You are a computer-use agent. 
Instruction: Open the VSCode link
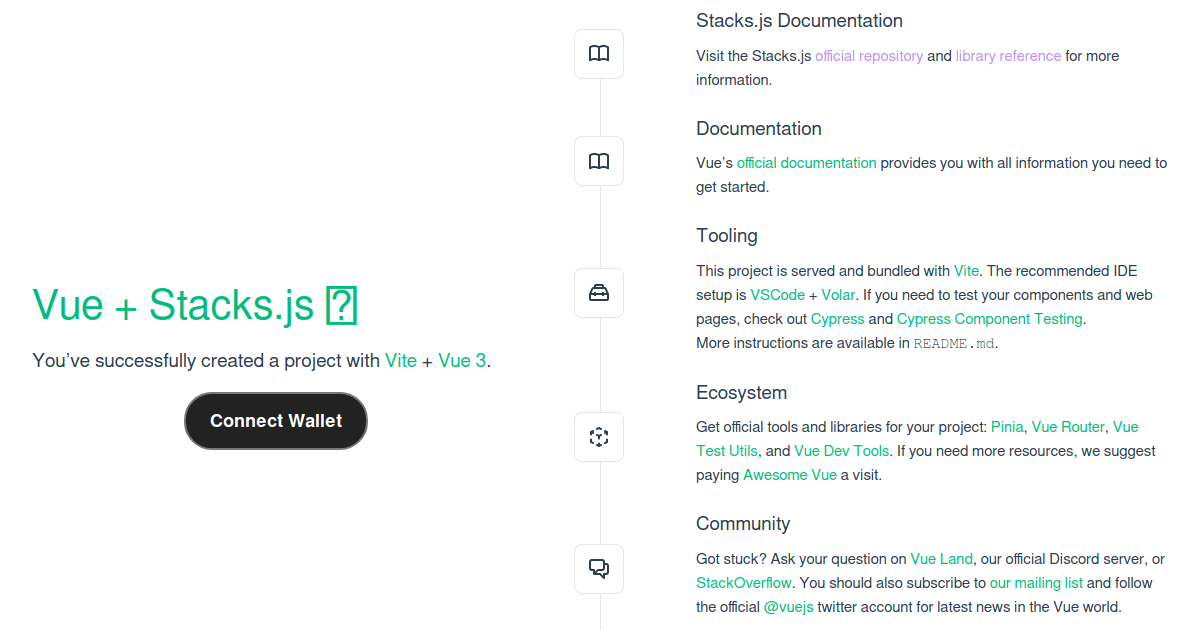(x=777, y=294)
